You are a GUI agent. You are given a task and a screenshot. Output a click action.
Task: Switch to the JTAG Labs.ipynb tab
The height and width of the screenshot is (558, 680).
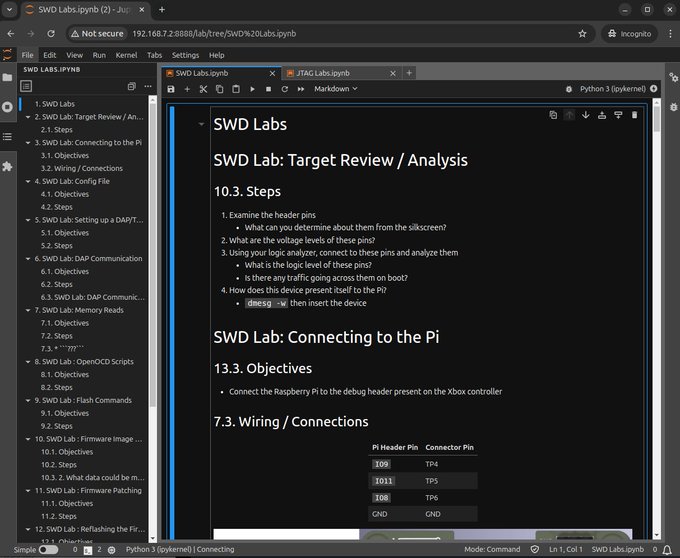pos(323,73)
